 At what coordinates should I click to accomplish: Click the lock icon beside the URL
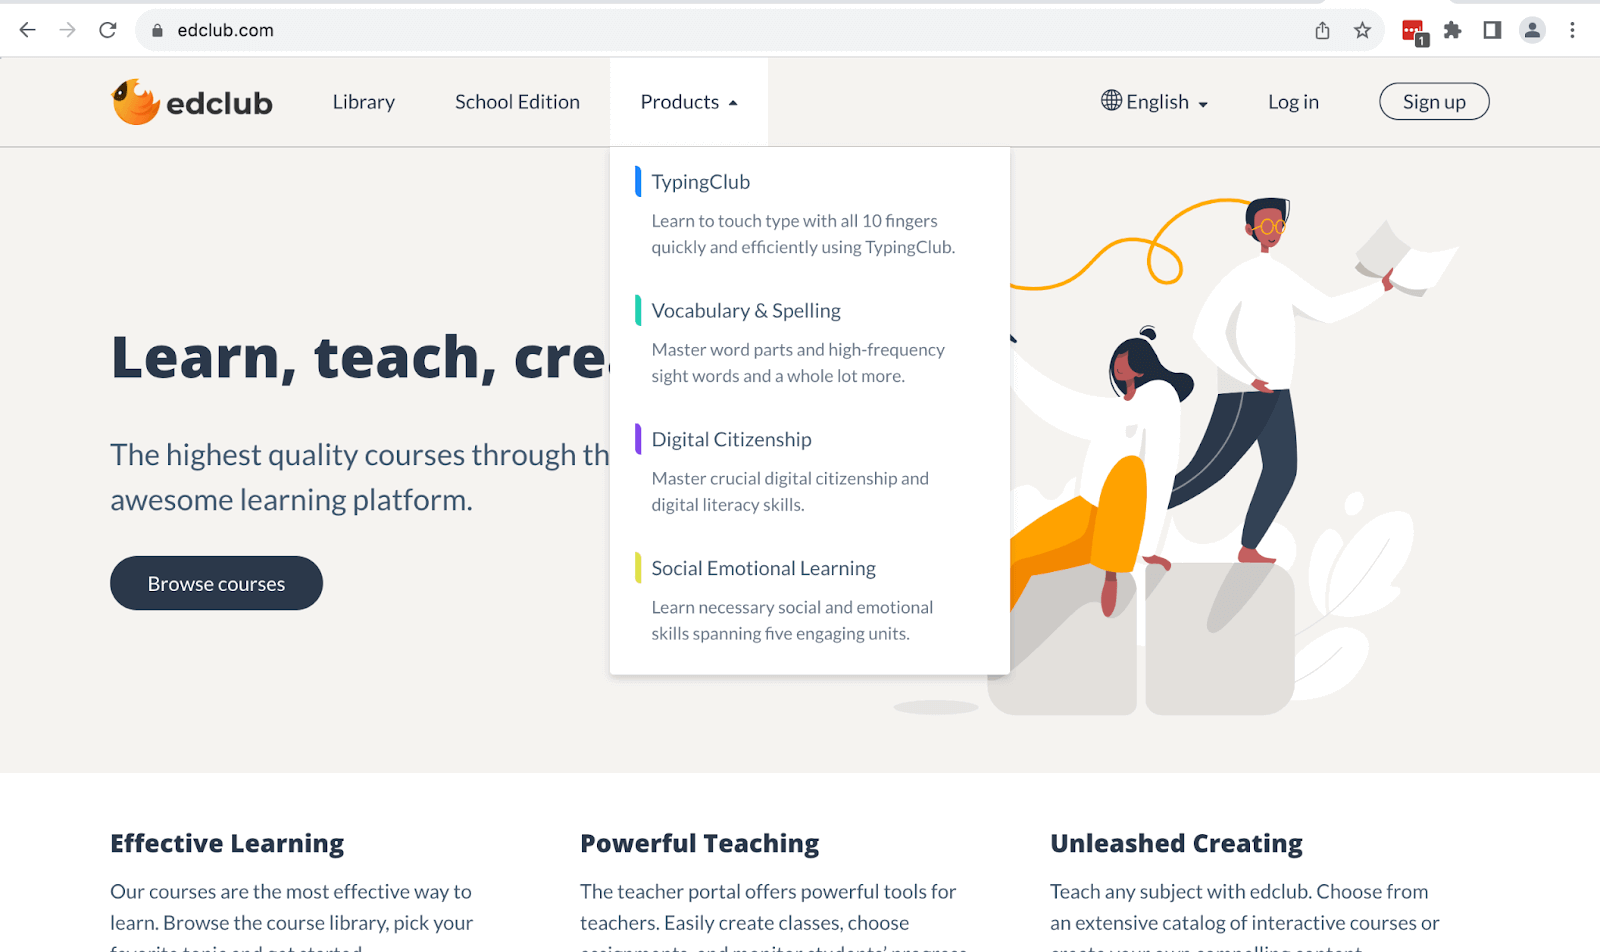pyautogui.click(x=157, y=31)
